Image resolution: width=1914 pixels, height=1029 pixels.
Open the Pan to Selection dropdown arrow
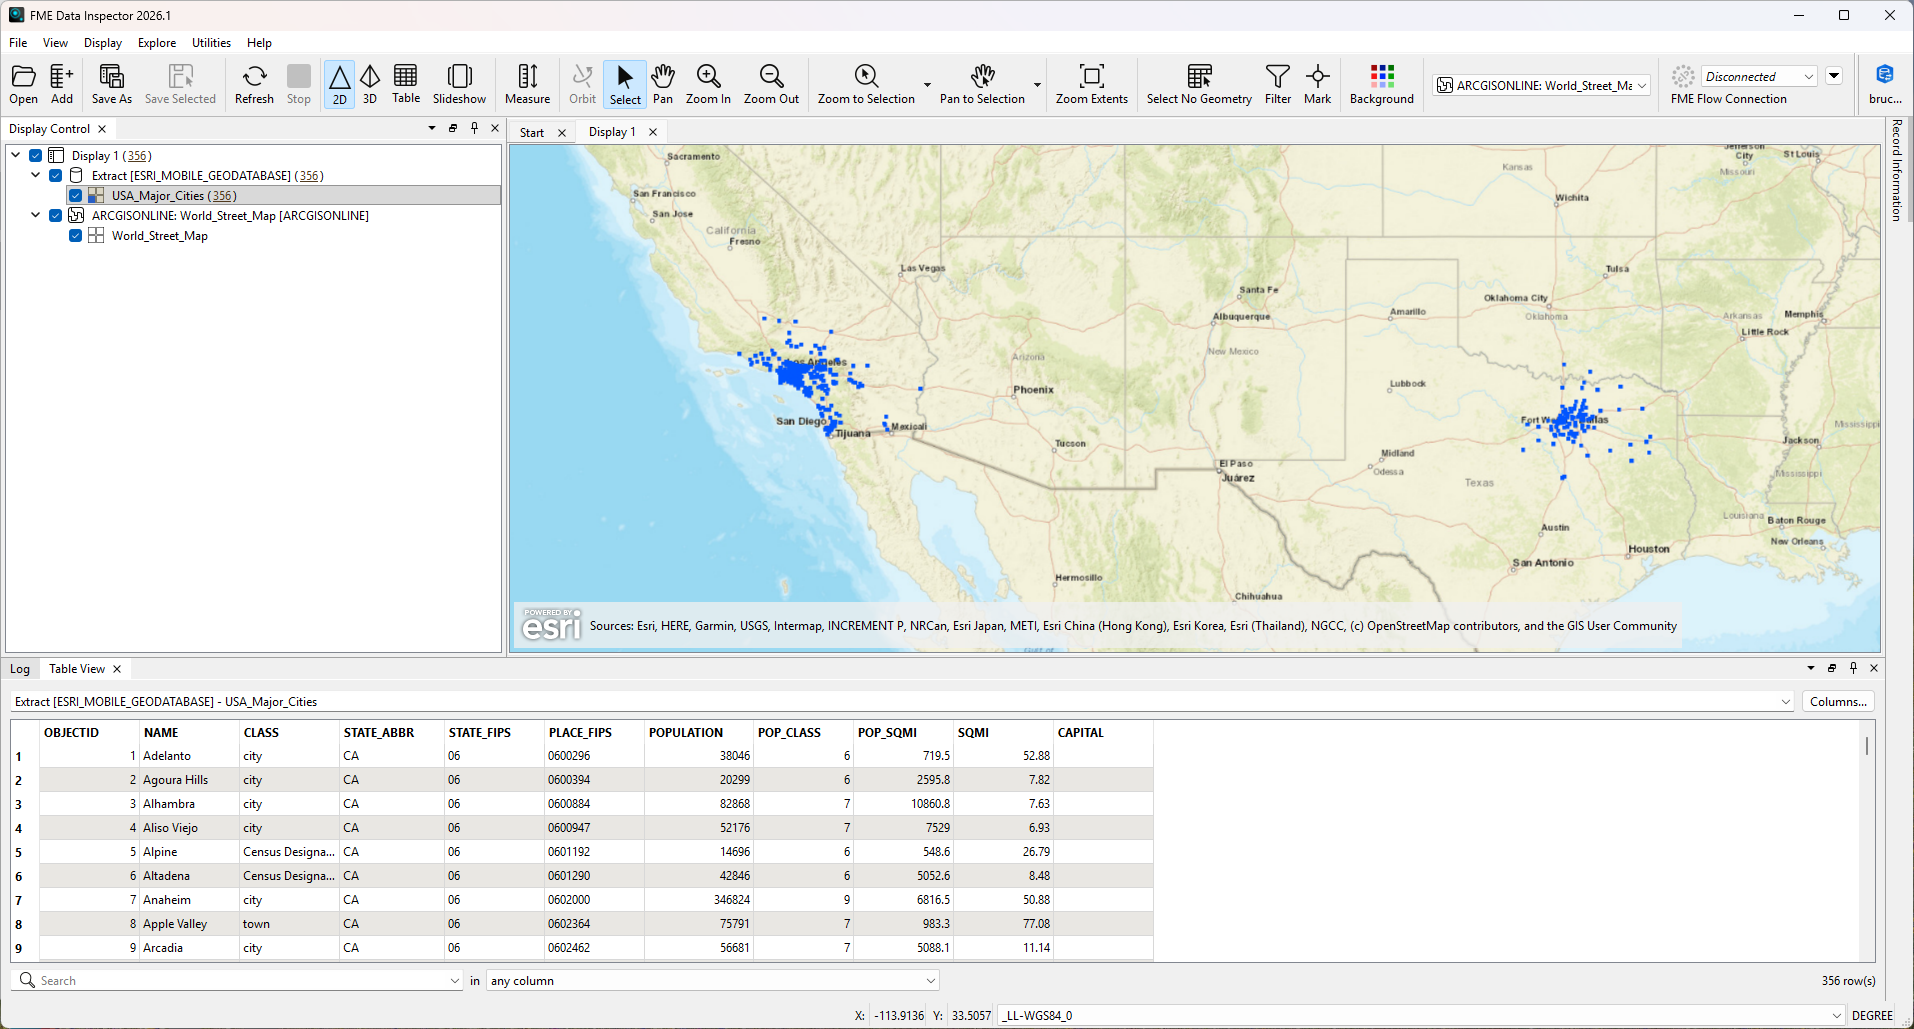1037,85
